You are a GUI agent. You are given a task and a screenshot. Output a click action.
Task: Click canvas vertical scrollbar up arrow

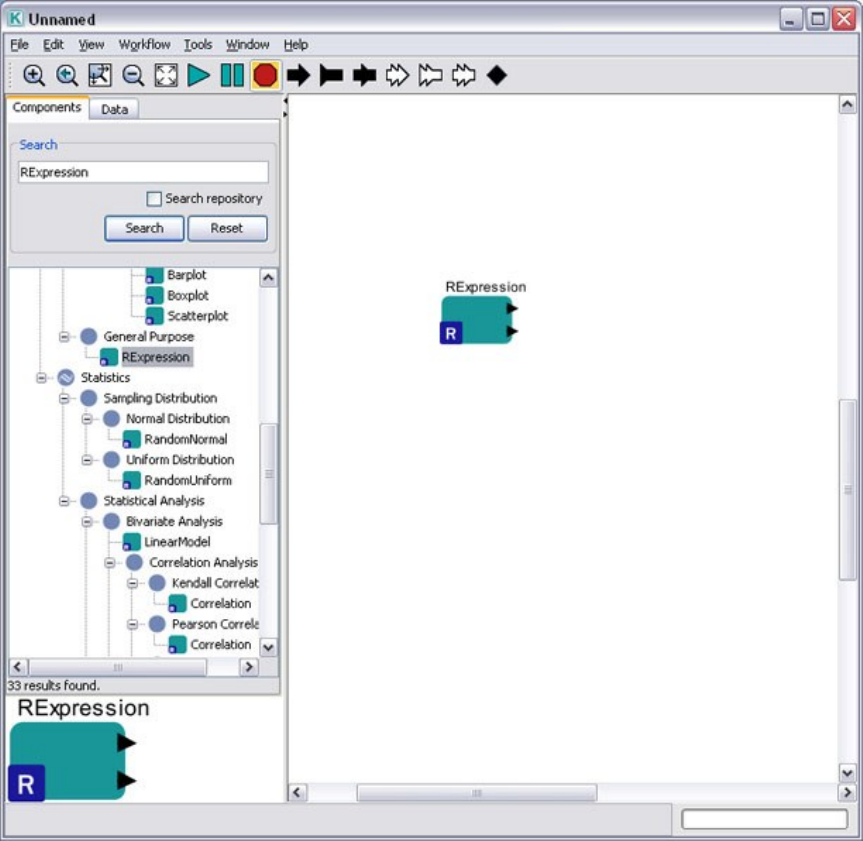tap(847, 104)
